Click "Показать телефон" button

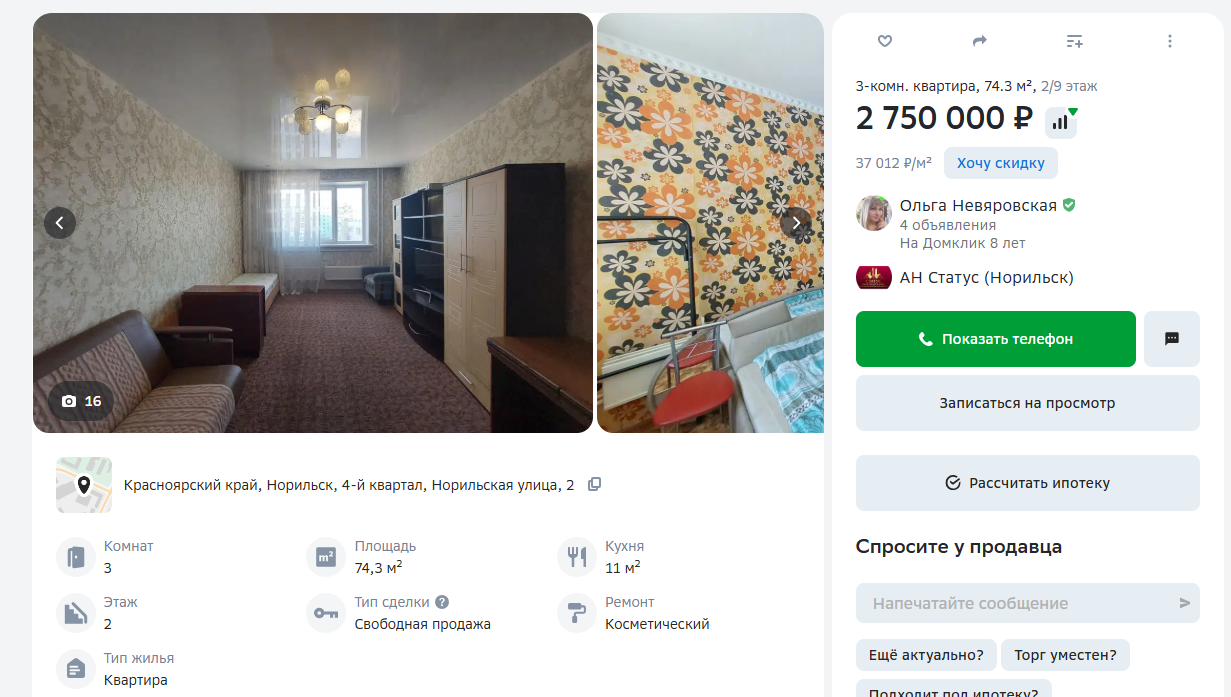pyautogui.click(x=996, y=339)
